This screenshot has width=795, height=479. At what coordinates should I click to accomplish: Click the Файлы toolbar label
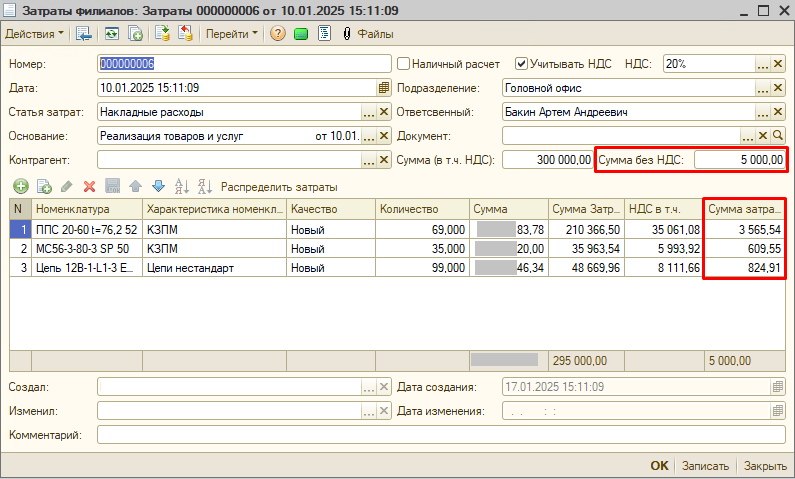[375, 34]
